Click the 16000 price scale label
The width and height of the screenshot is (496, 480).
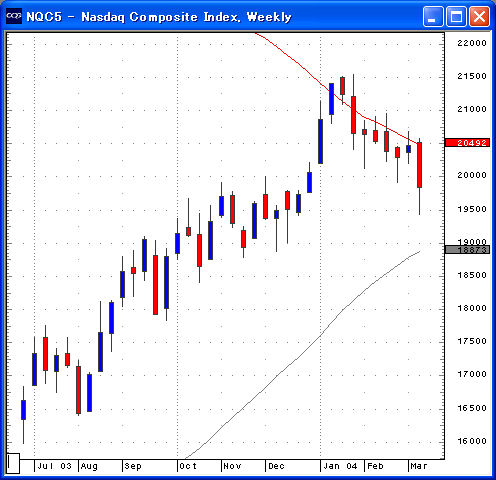(472, 441)
